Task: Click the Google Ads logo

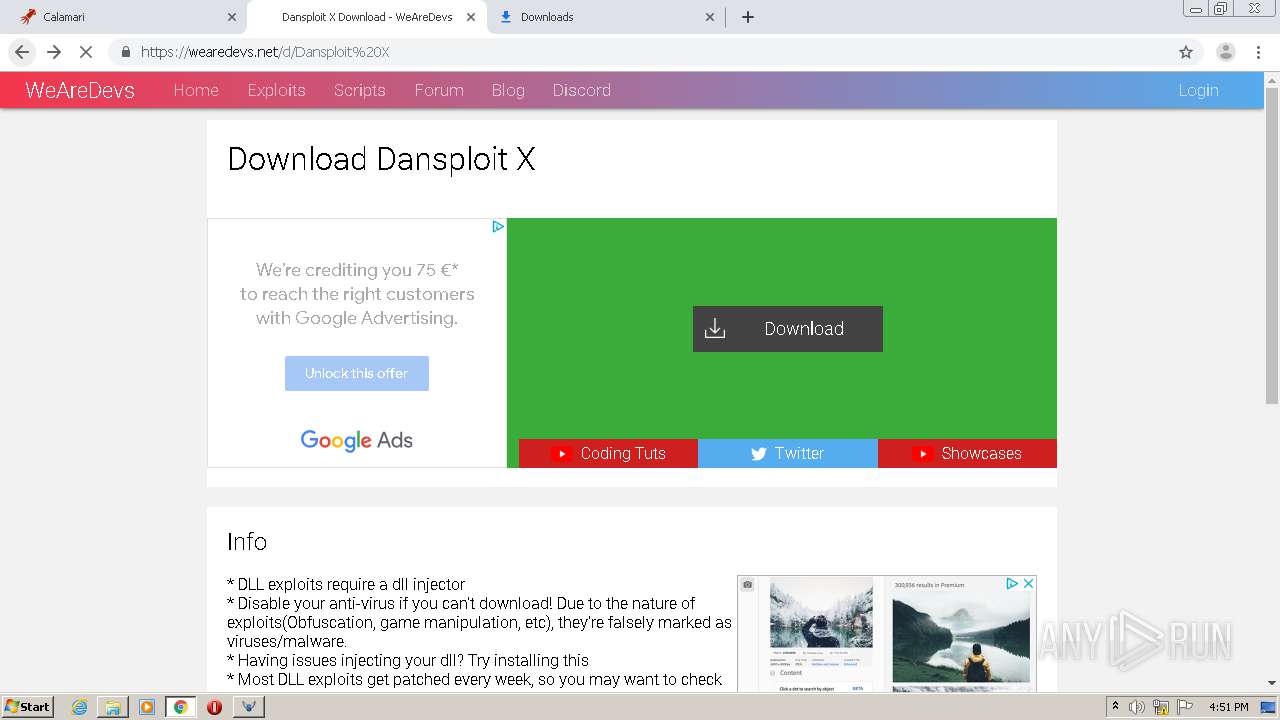Action: 357,440
